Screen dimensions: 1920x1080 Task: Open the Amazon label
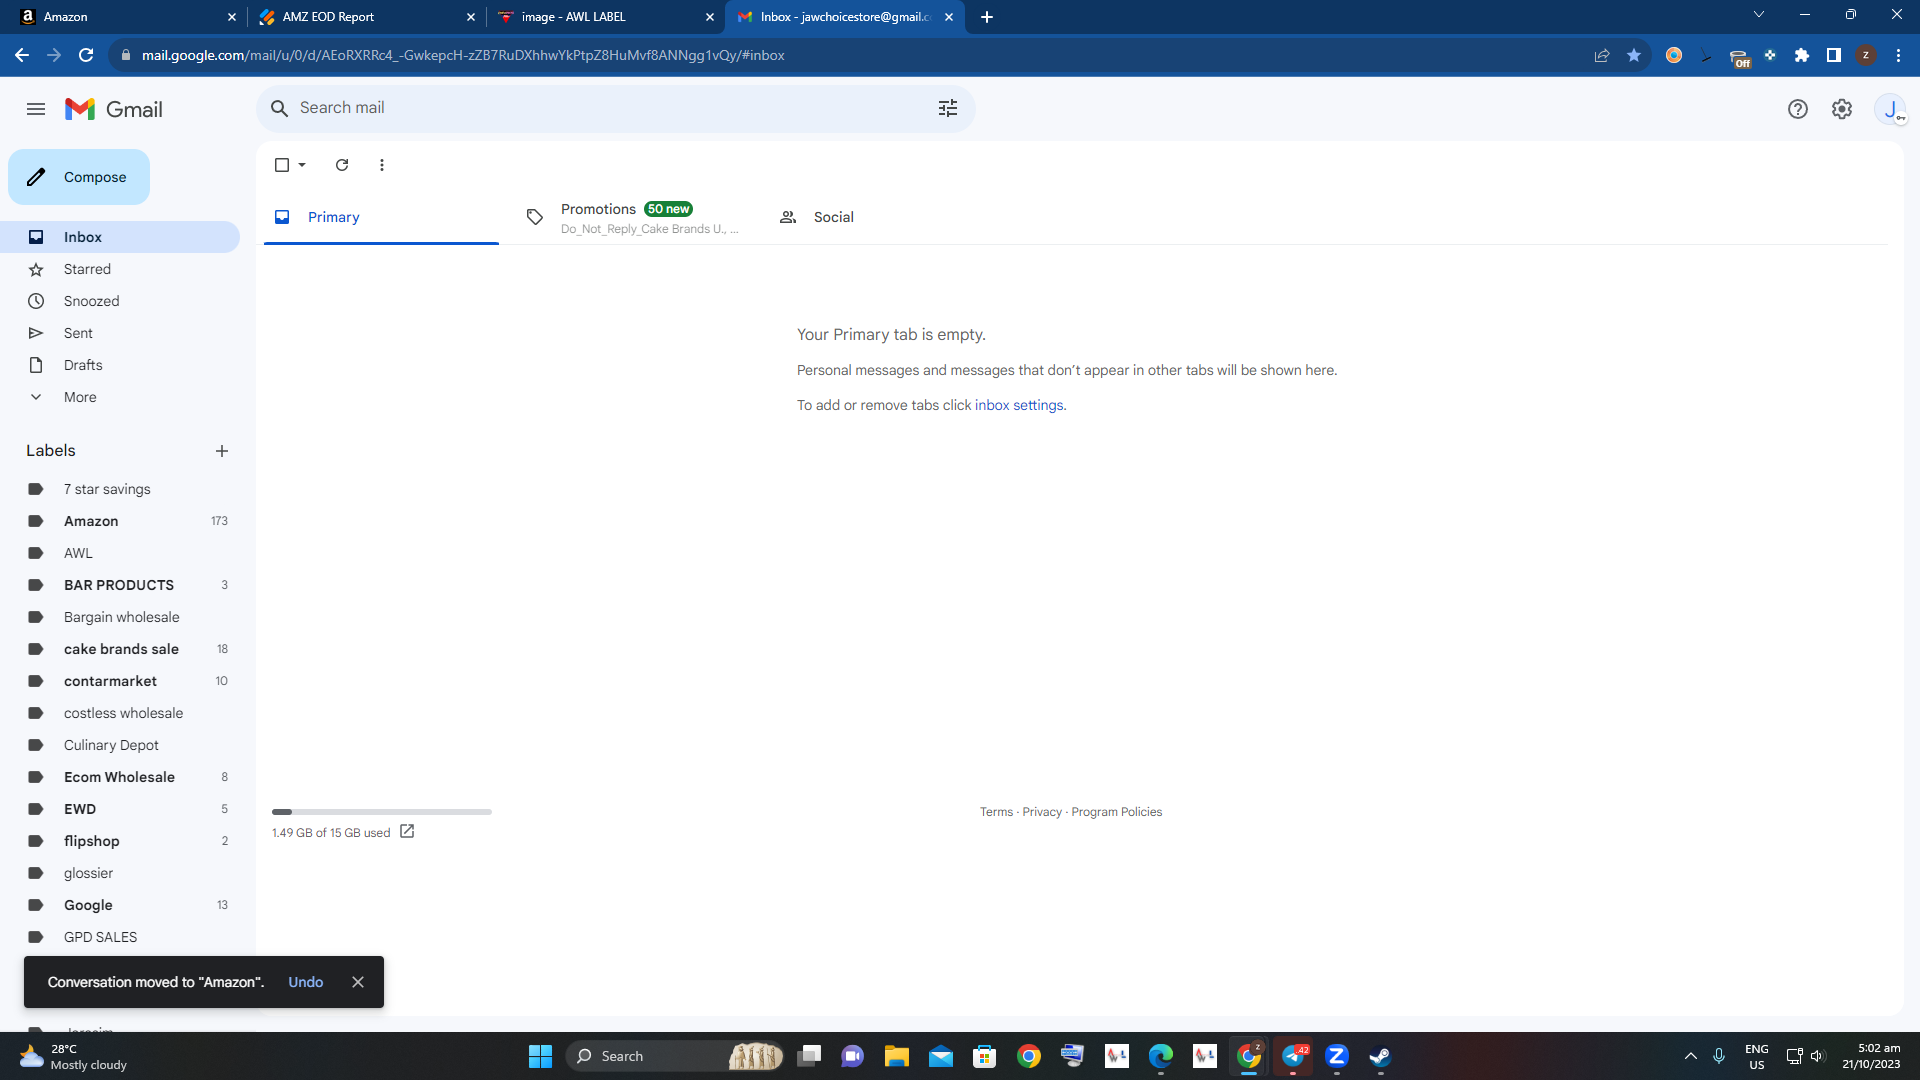120,521
